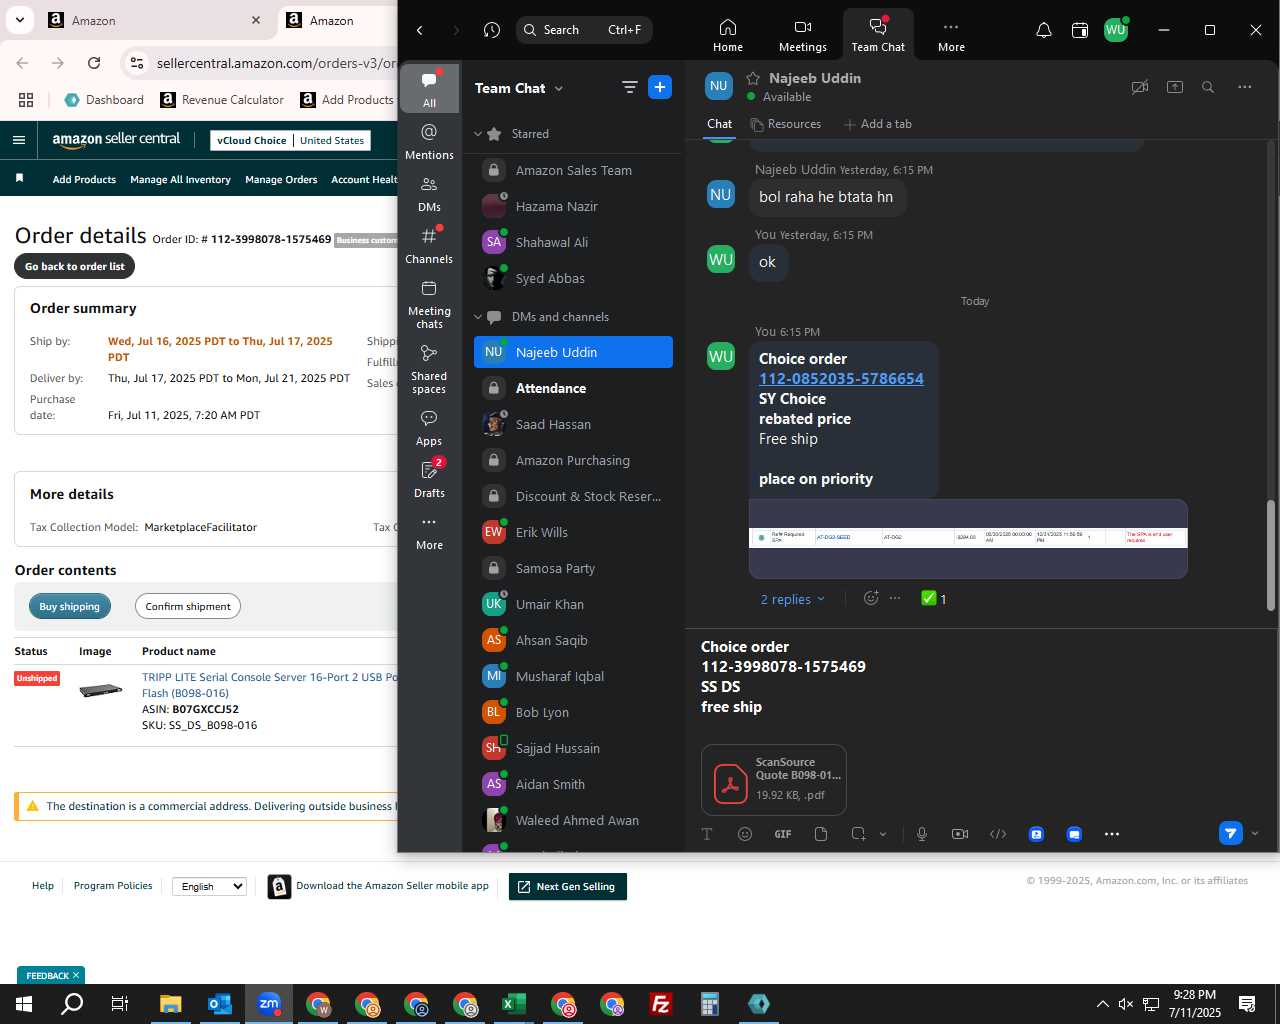1280x1024 pixels.
Task: Open Zoom notifications bell
Action: [x=1043, y=30]
